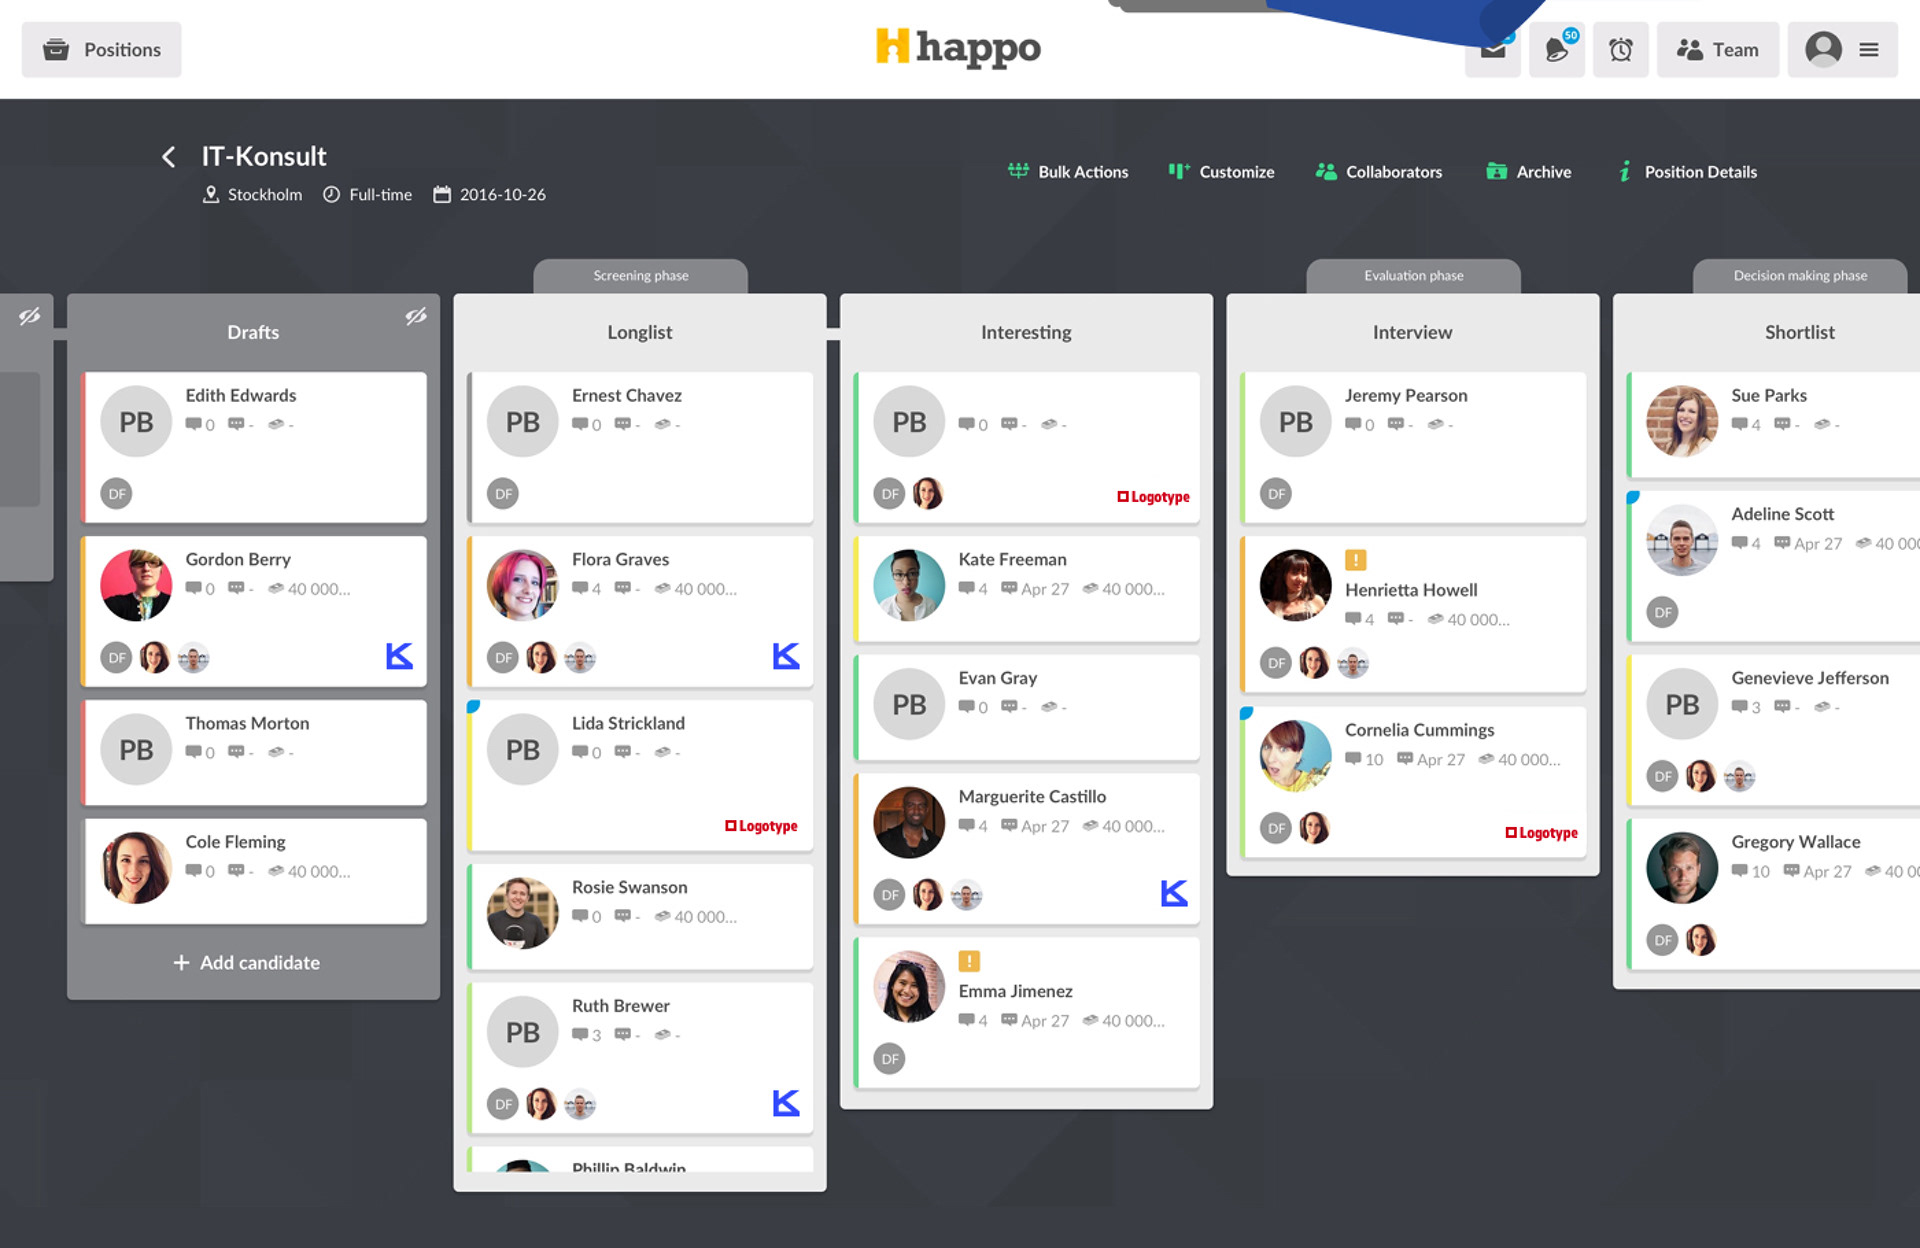Click the alarm clock reminders icon
This screenshot has height=1248, width=1920.
tap(1620, 49)
